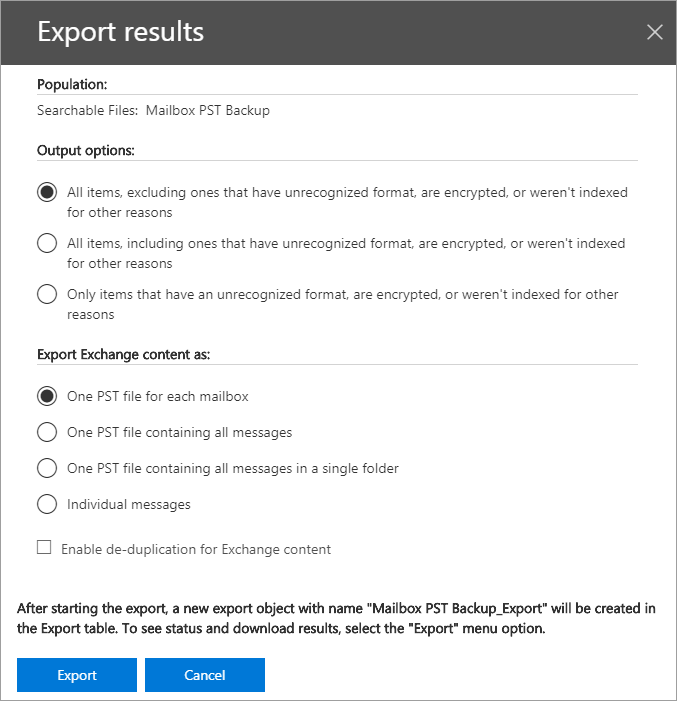Pick the all messages in a single folder radio
Image resolution: width=677 pixels, height=701 pixels.
click(x=46, y=468)
